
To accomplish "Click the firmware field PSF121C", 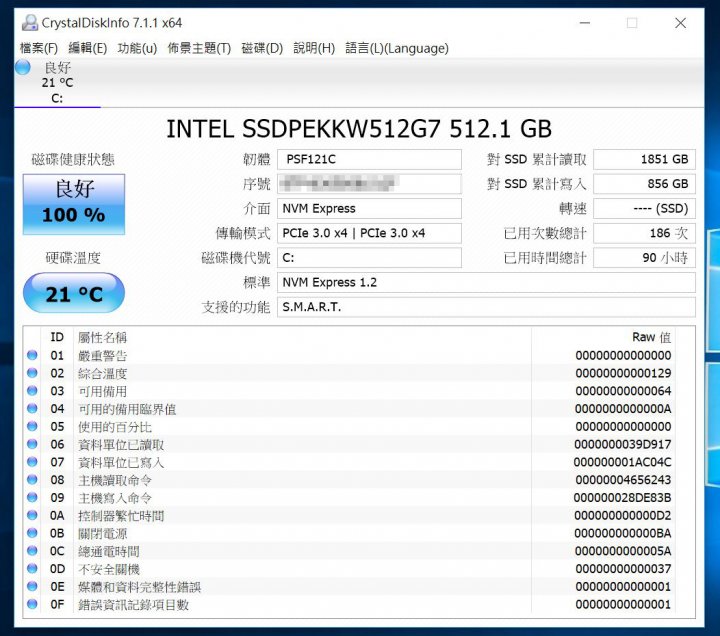I will pos(369,159).
